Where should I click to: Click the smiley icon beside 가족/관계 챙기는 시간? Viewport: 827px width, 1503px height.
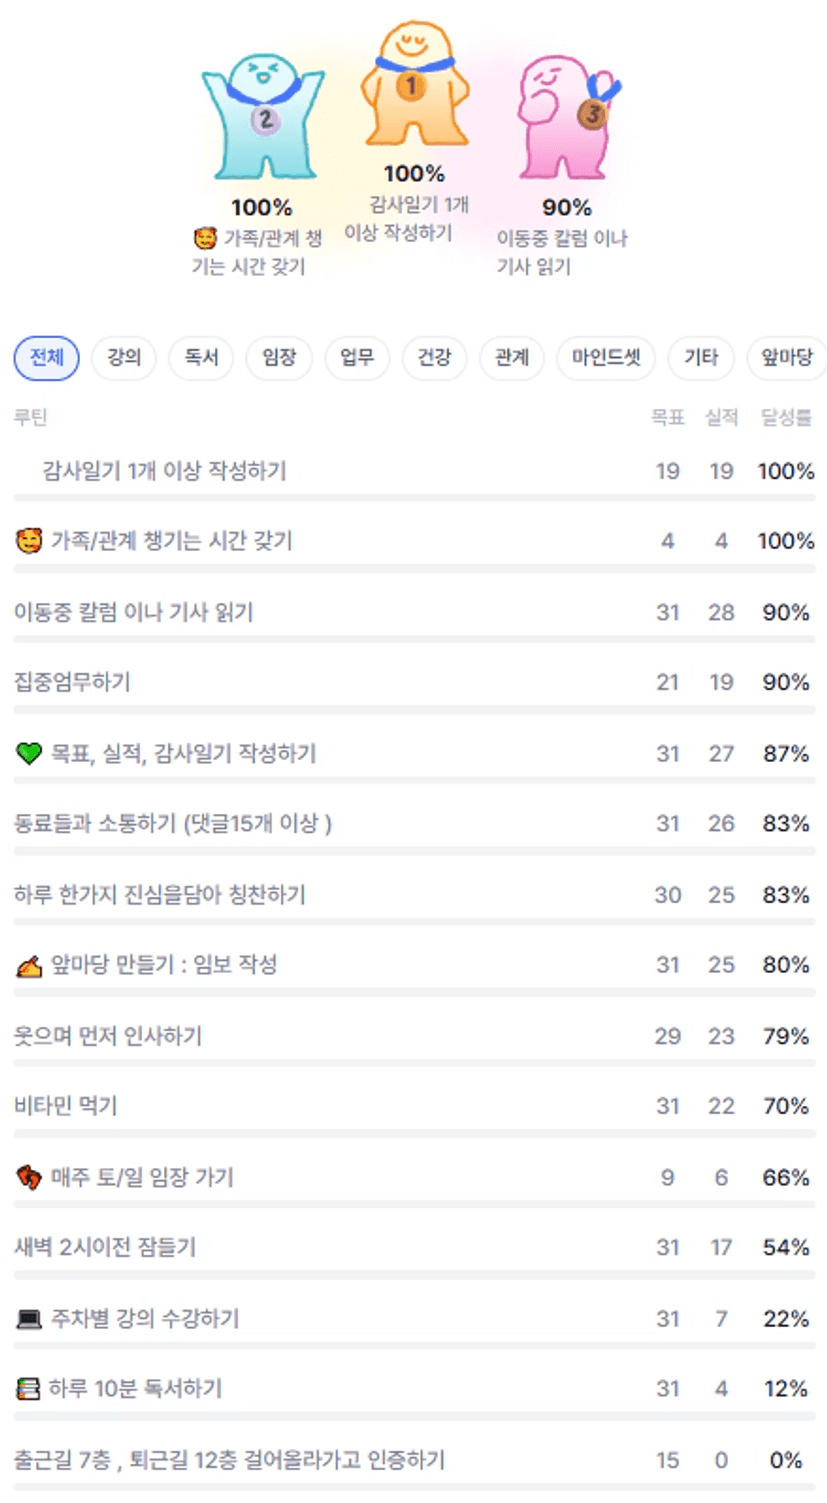click(28, 541)
